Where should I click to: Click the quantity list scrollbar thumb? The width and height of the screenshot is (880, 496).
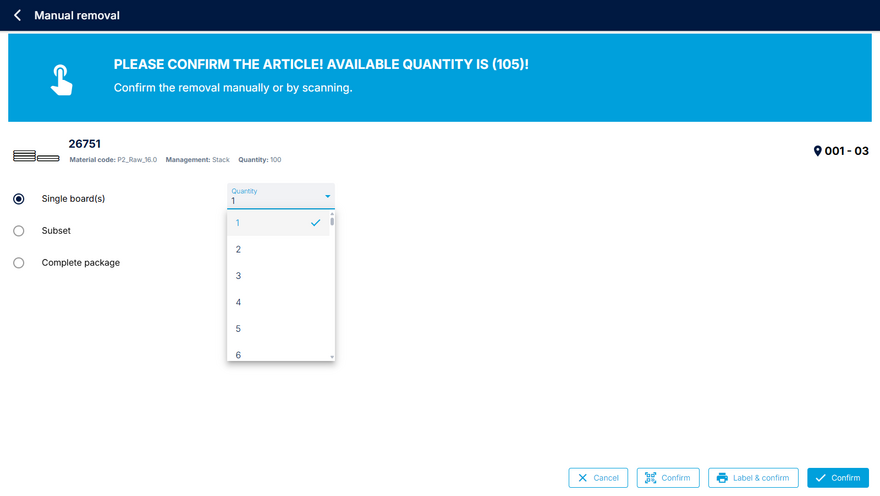[332, 221]
